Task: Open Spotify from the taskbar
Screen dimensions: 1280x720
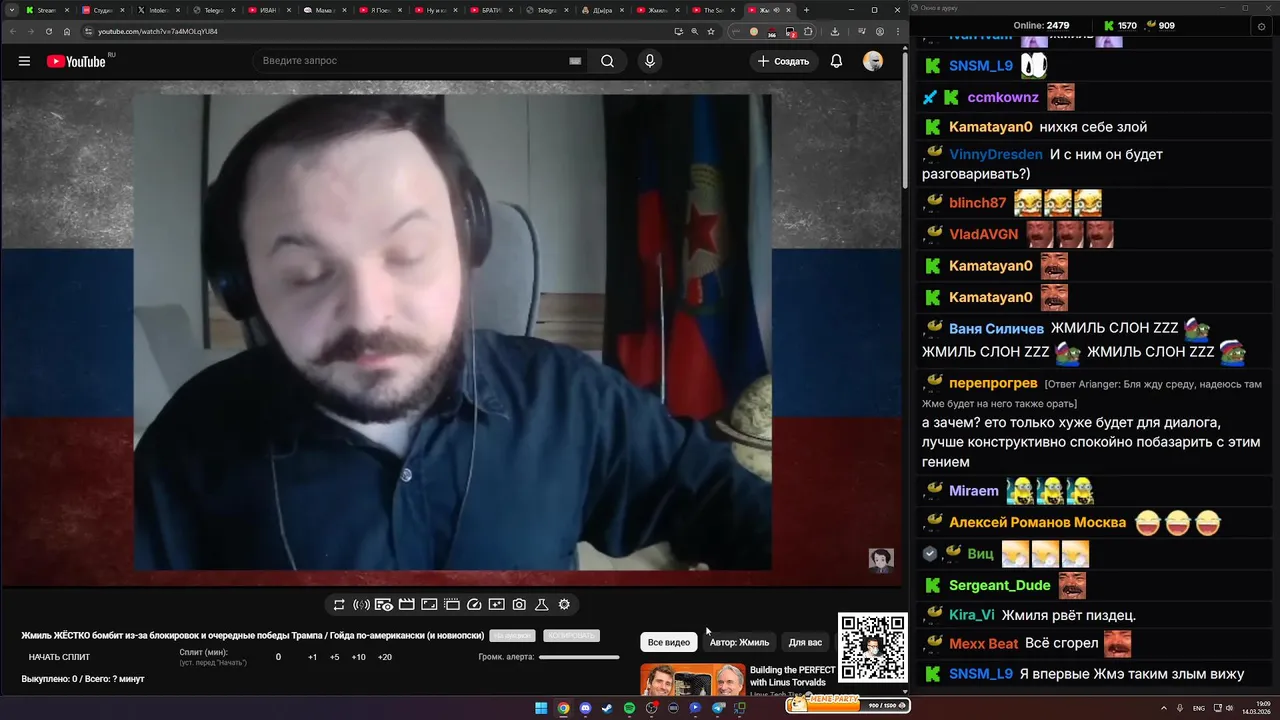Action: coord(629,708)
